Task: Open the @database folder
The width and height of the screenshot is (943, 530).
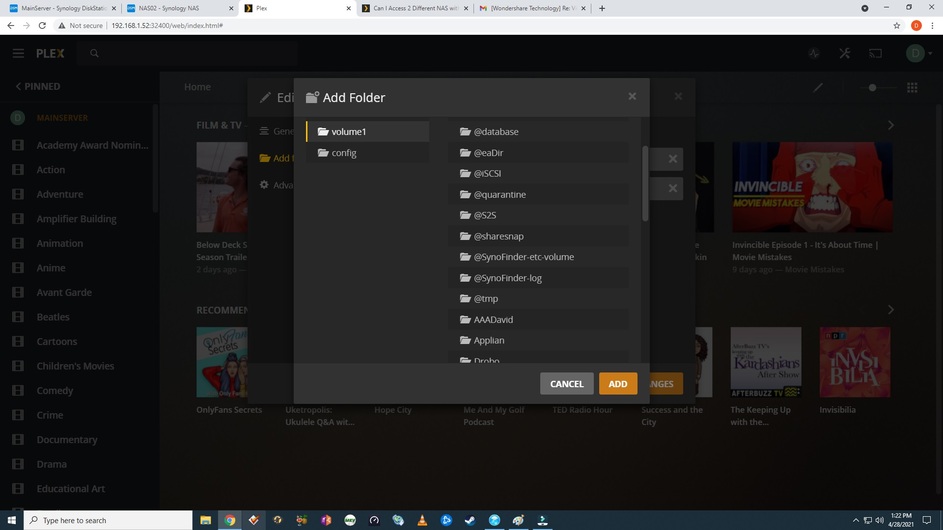Action: 538,132
